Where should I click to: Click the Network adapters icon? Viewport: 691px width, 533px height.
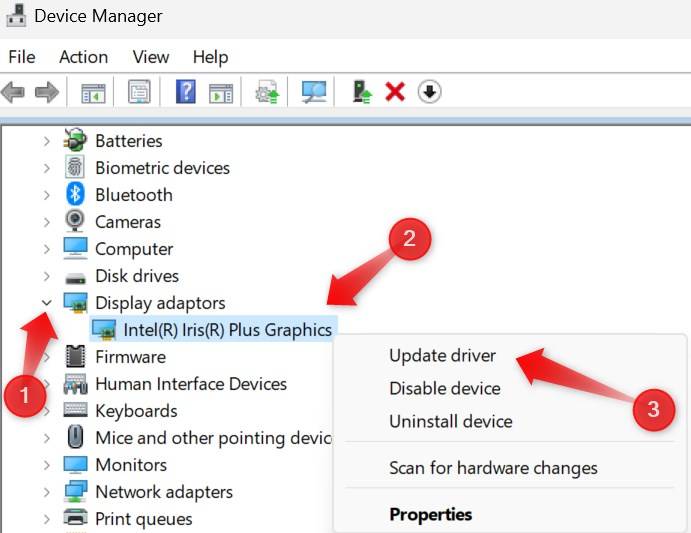[75, 491]
